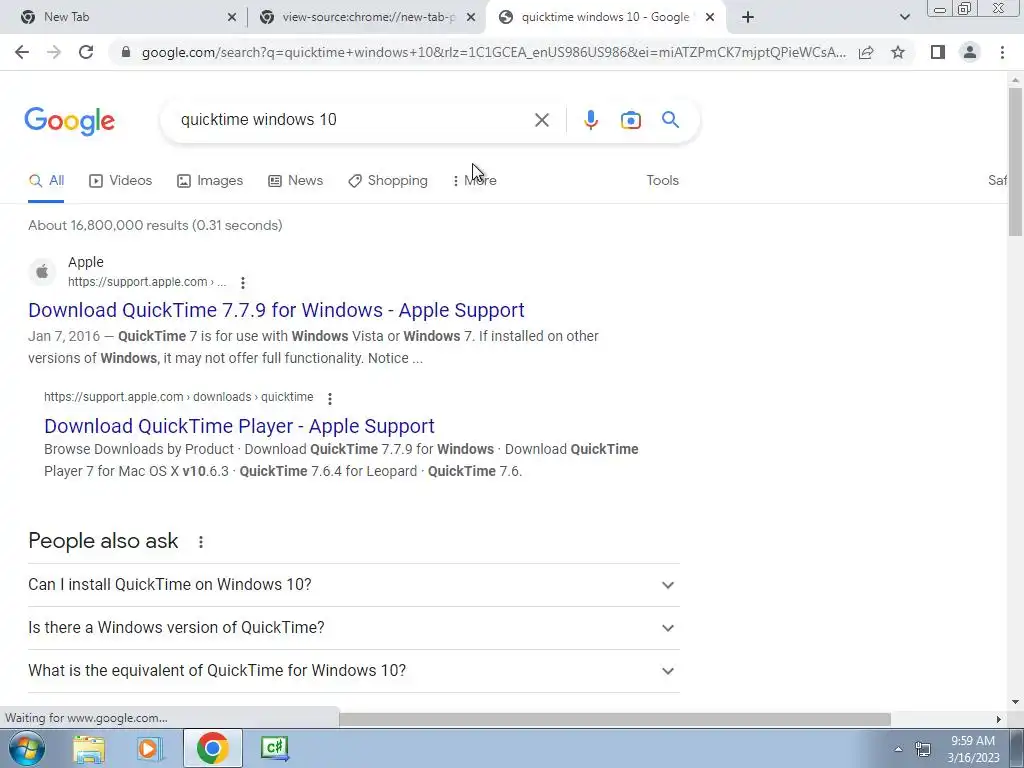Expand Can I install QuickTime on Windows 10?
Screen dimensions: 1024x768
[x=354, y=585]
